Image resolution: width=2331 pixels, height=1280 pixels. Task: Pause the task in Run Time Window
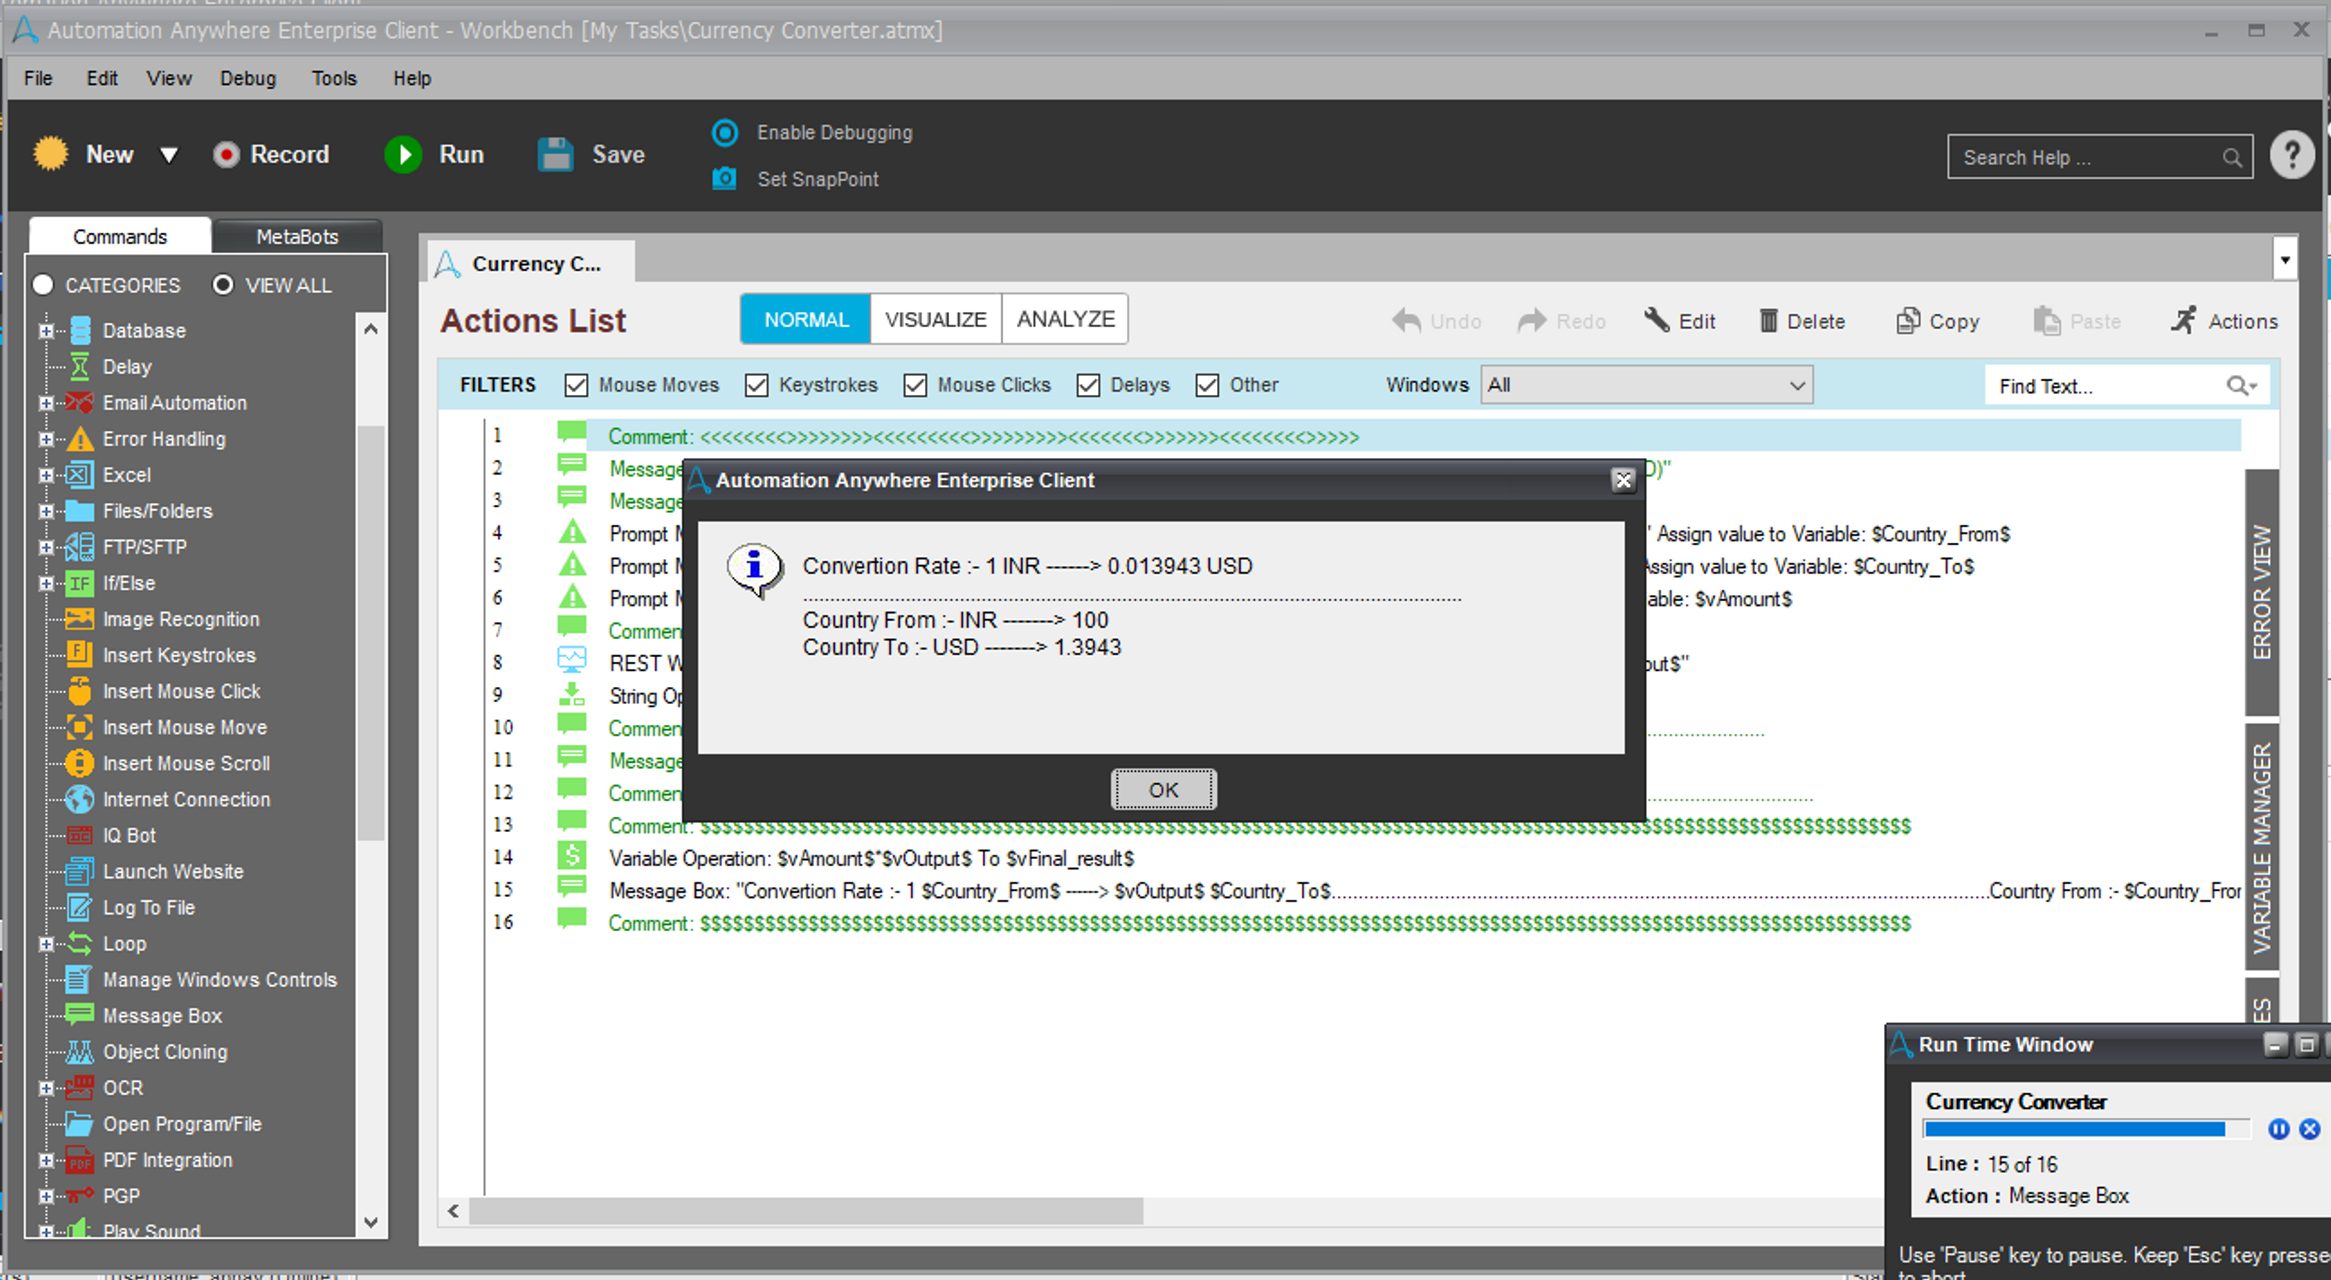2278,1129
